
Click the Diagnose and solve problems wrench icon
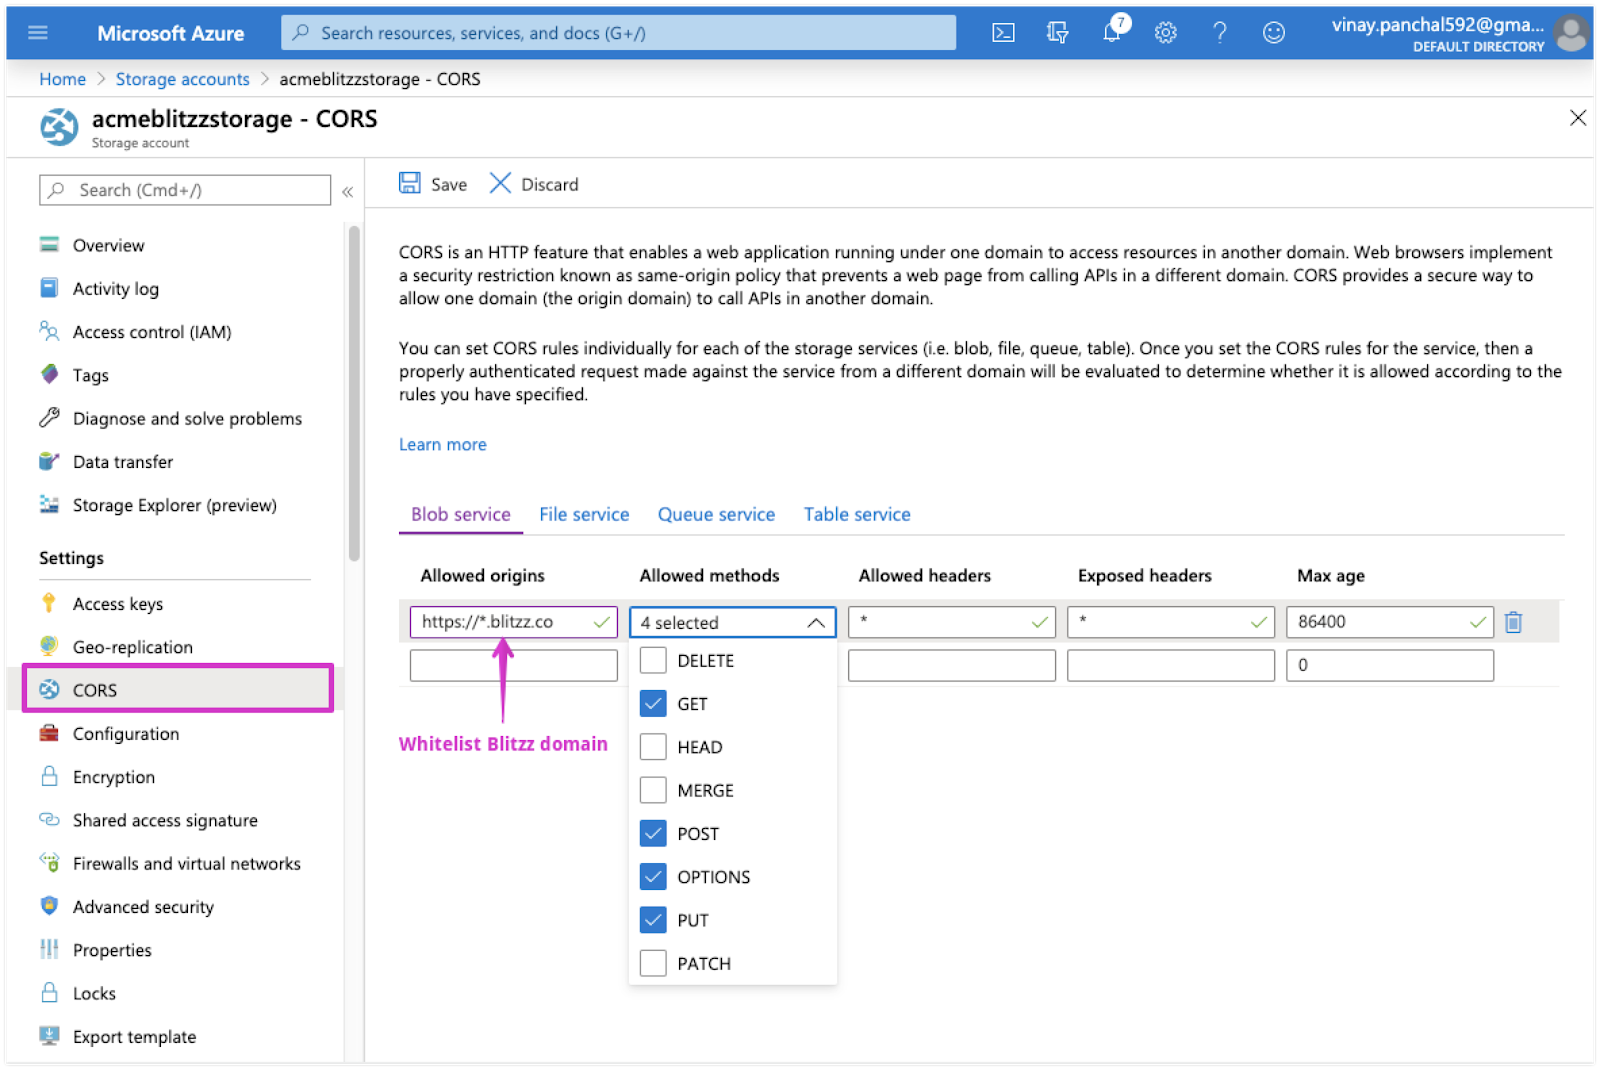point(49,418)
